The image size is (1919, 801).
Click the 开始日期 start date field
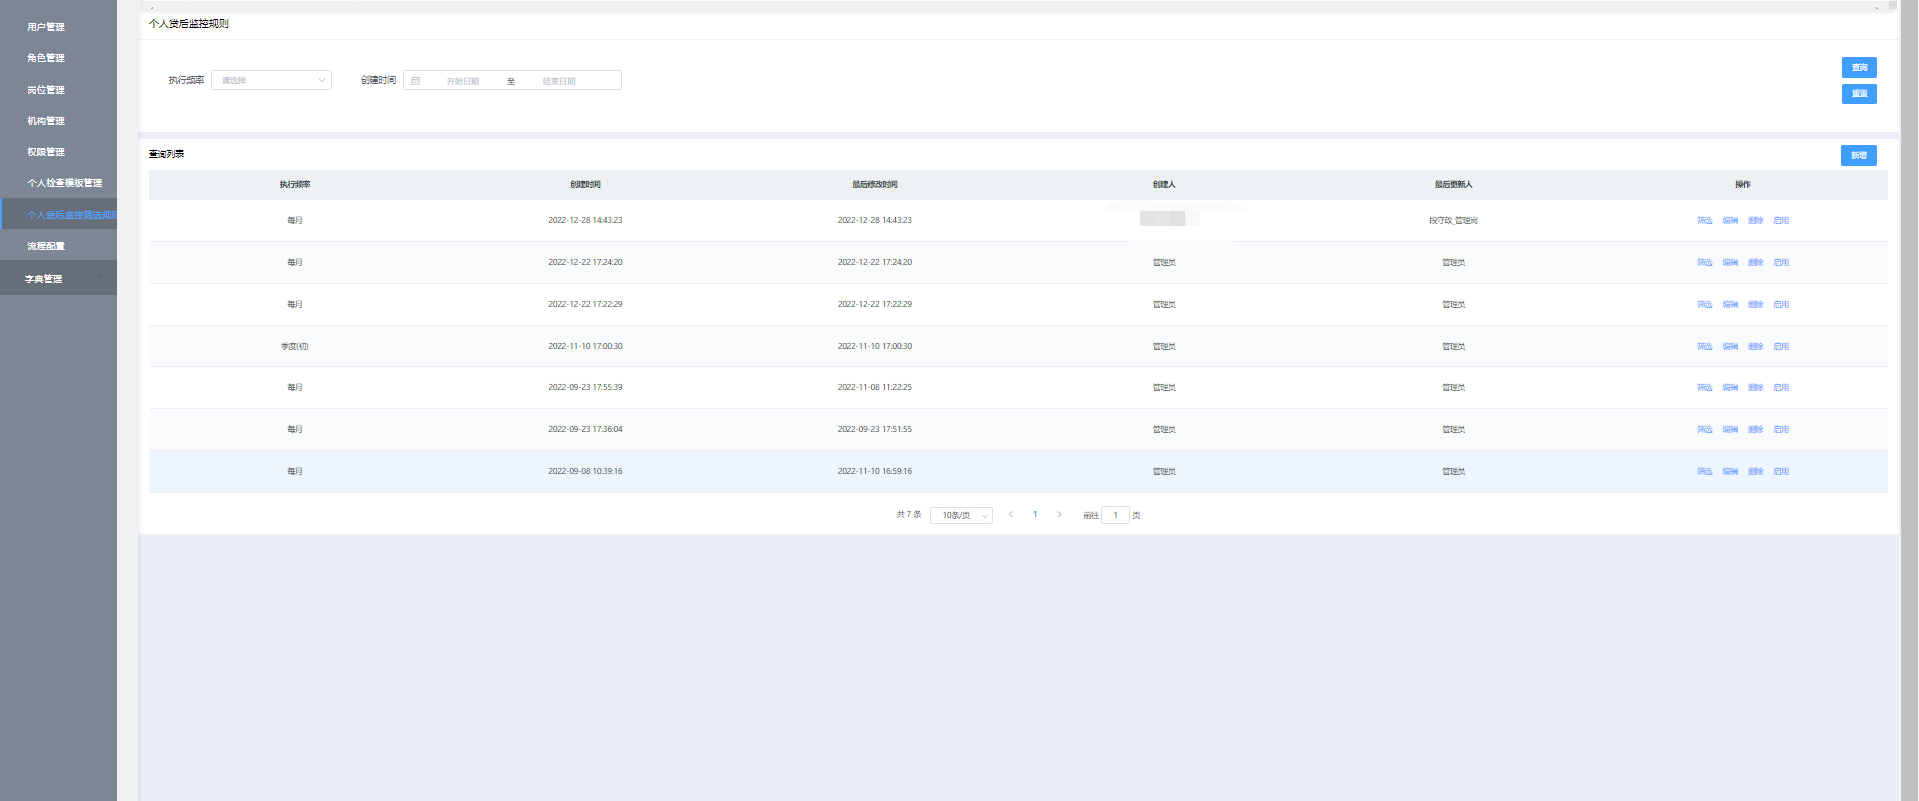(463, 81)
